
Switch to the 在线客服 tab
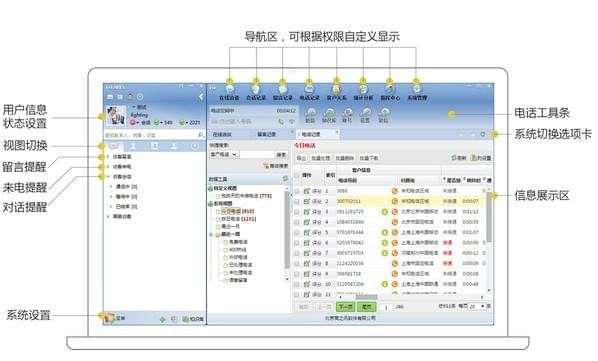tap(222, 134)
